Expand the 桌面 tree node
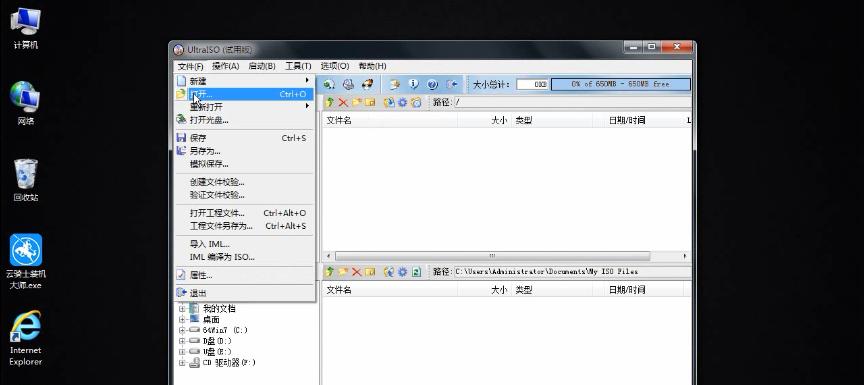 coord(182,319)
